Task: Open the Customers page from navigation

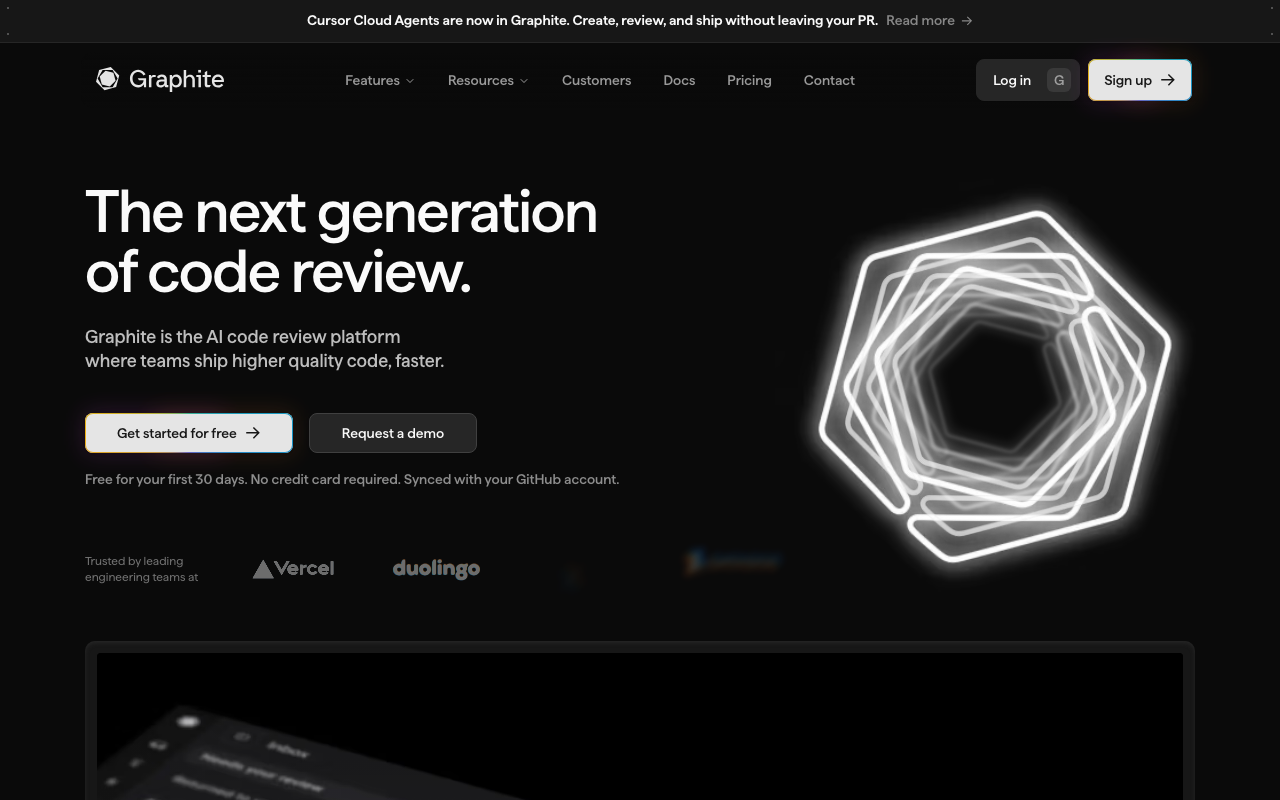Action: pyautogui.click(x=596, y=80)
